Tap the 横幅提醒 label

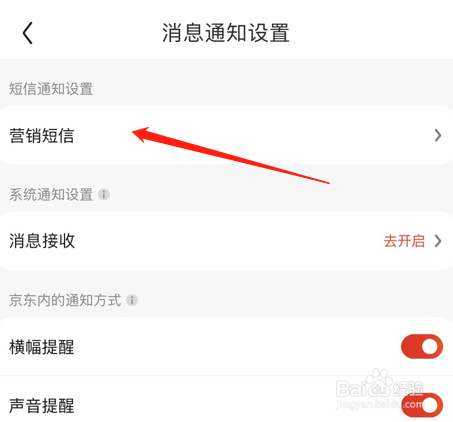tap(42, 347)
